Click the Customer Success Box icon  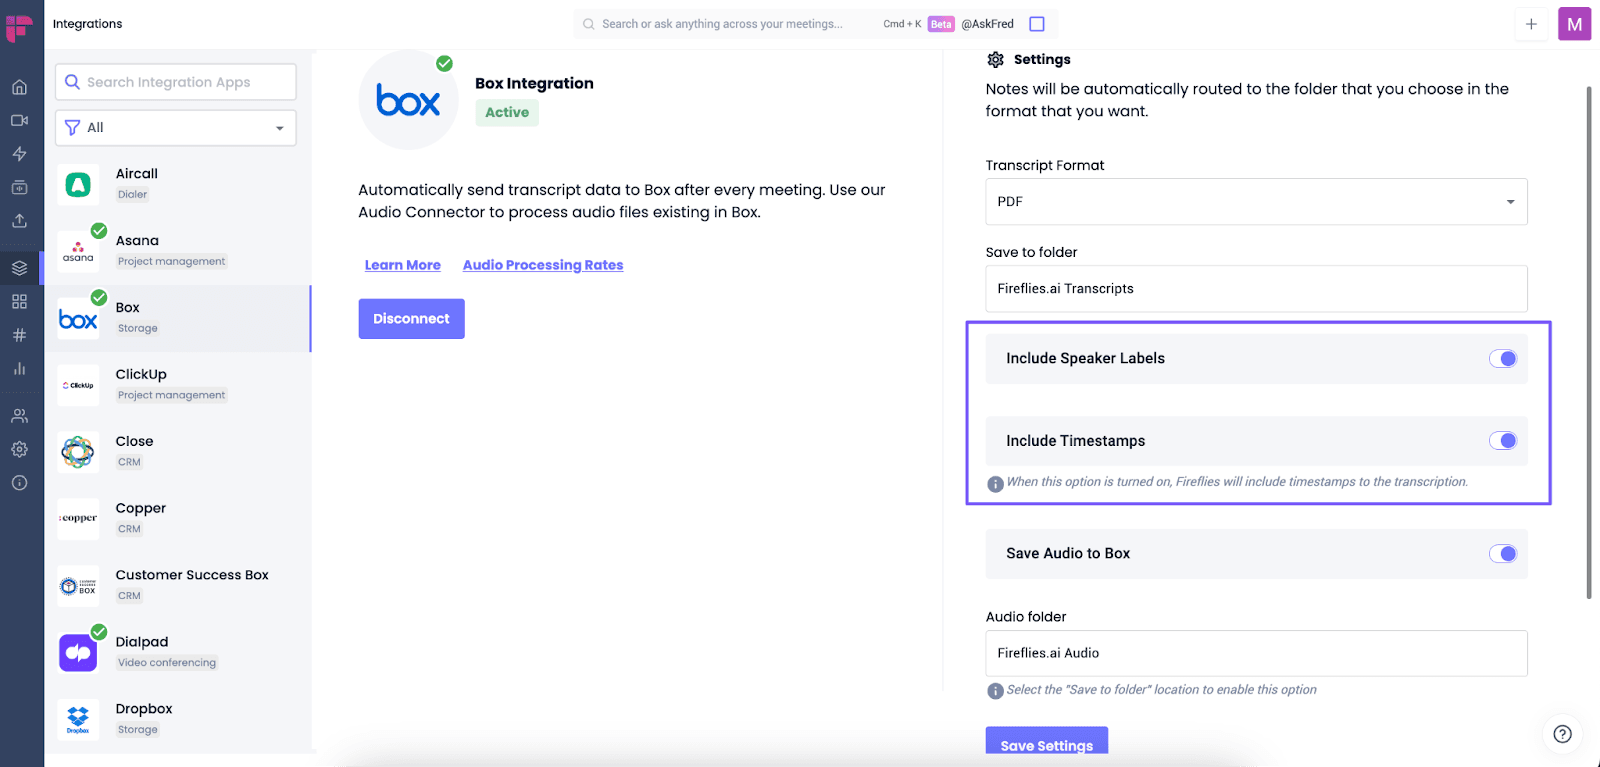[78, 586]
